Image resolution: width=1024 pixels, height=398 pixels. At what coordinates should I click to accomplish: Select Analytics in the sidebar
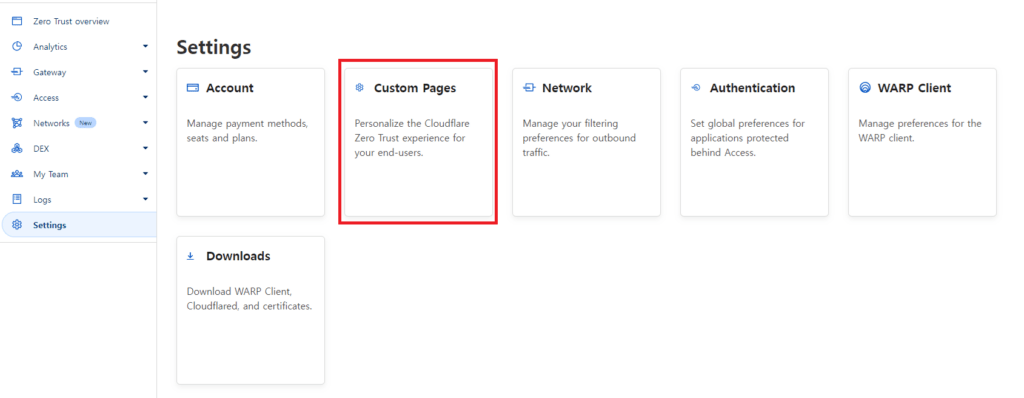pos(50,47)
